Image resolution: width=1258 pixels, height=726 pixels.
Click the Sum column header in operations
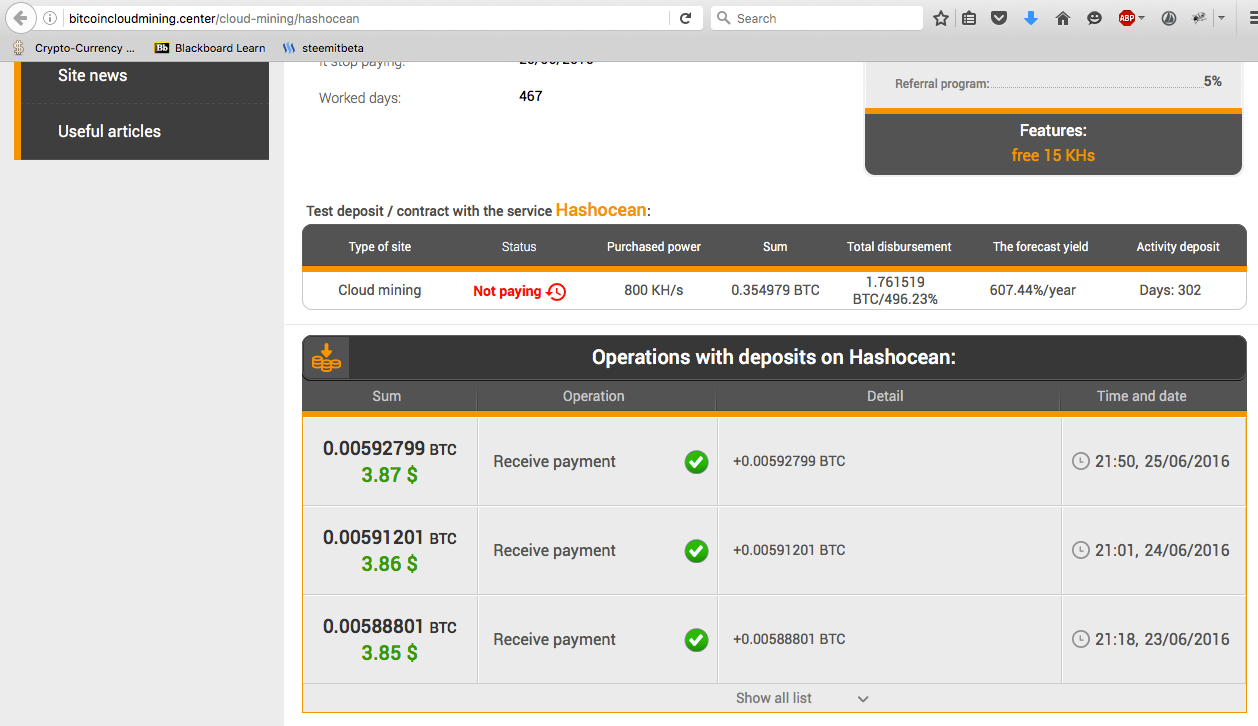(x=387, y=396)
